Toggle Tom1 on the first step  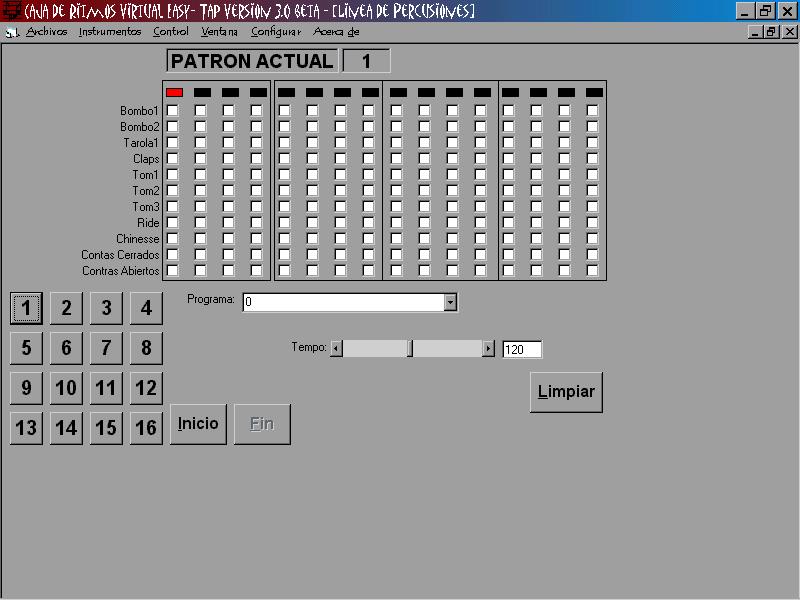pyautogui.click(x=173, y=174)
